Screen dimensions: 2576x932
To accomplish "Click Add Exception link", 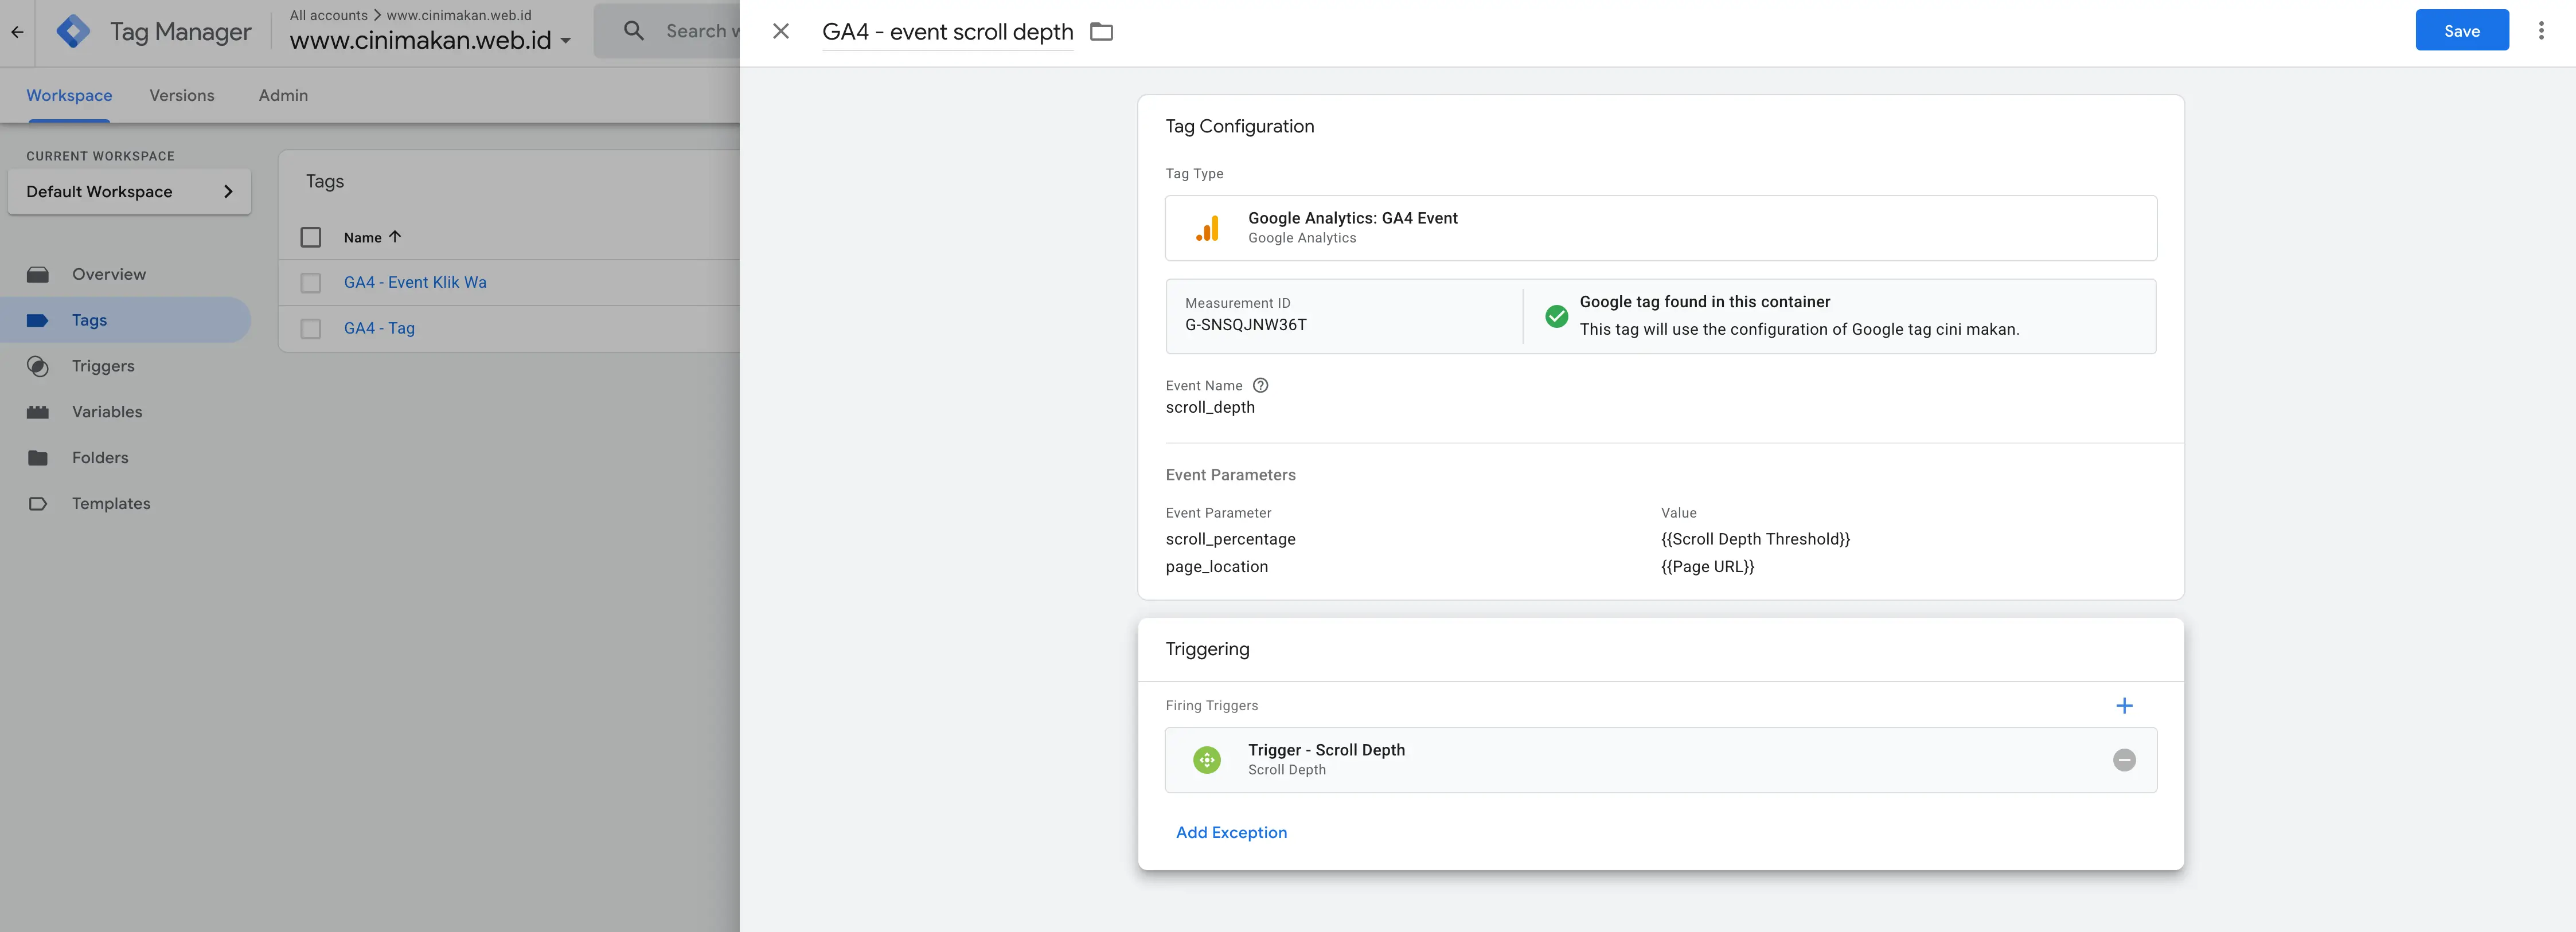I will coord(1231,832).
